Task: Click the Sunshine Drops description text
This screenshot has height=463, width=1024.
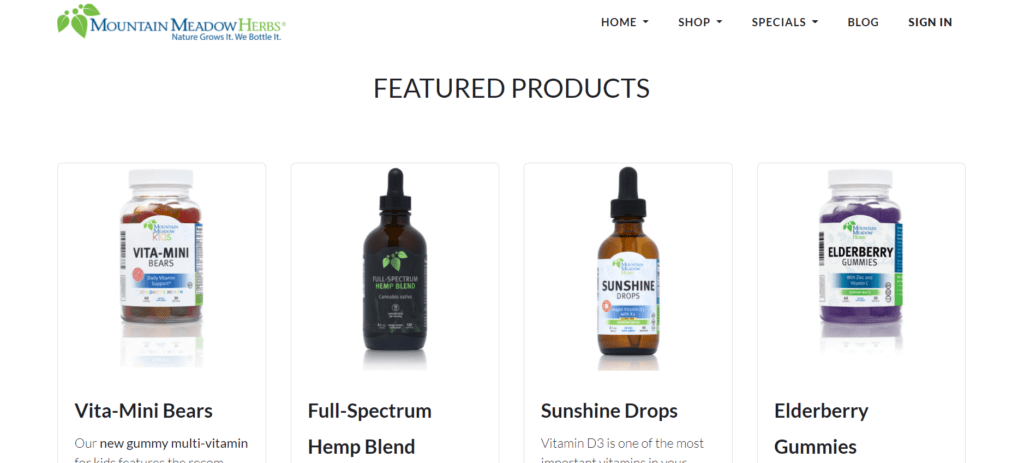Action: [622, 452]
